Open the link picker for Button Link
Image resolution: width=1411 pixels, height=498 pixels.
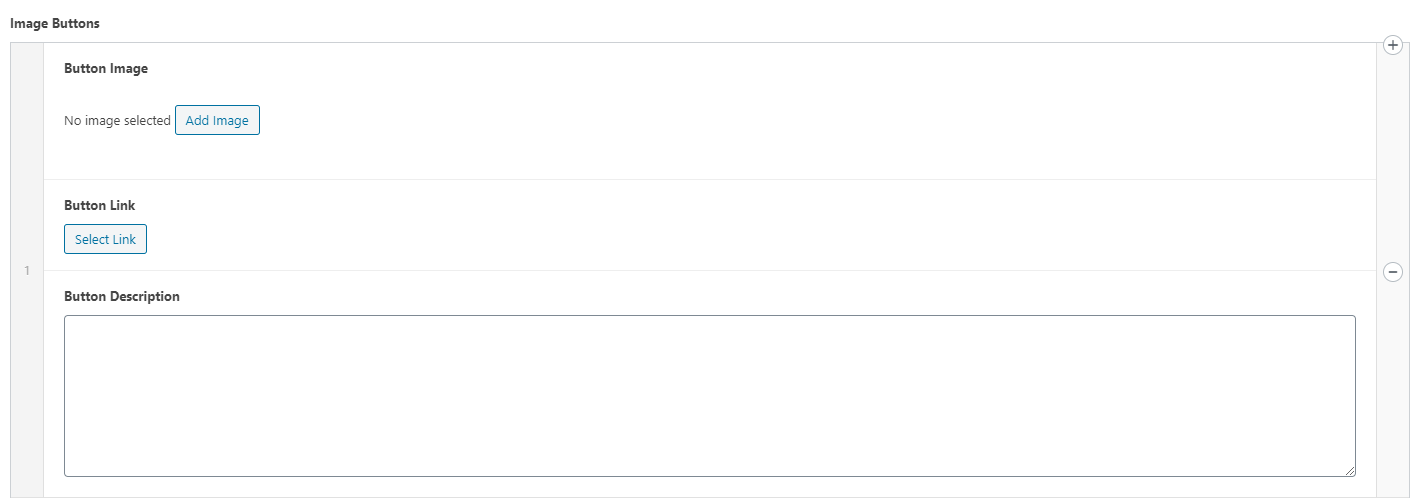pos(105,240)
